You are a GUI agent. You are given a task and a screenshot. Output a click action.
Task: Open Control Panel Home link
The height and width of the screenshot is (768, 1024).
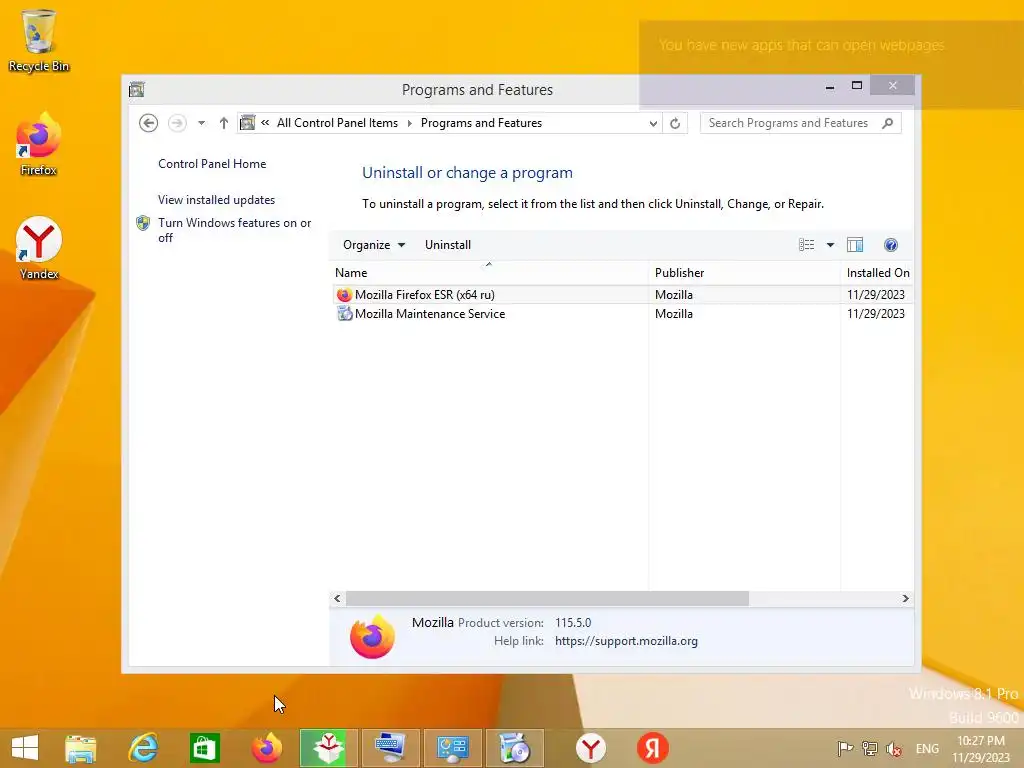pyautogui.click(x=212, y=164)
